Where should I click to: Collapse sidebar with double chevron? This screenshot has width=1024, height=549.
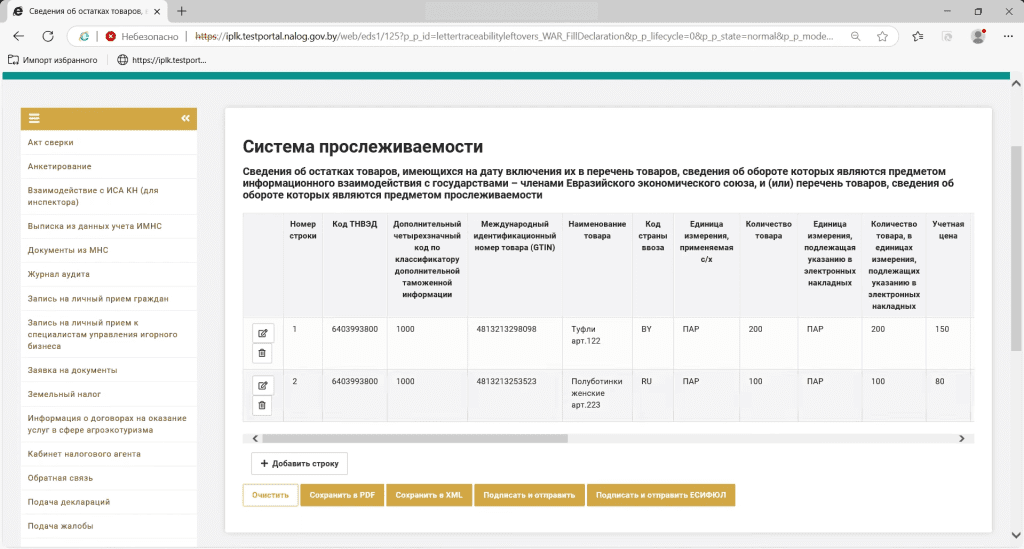pyautogui.click(x=185, y=118)
